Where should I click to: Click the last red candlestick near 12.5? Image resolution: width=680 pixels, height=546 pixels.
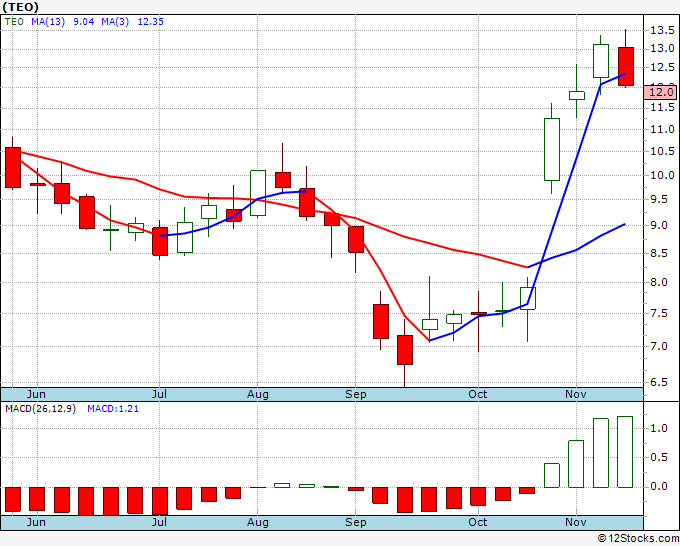(x=626, y=66)
